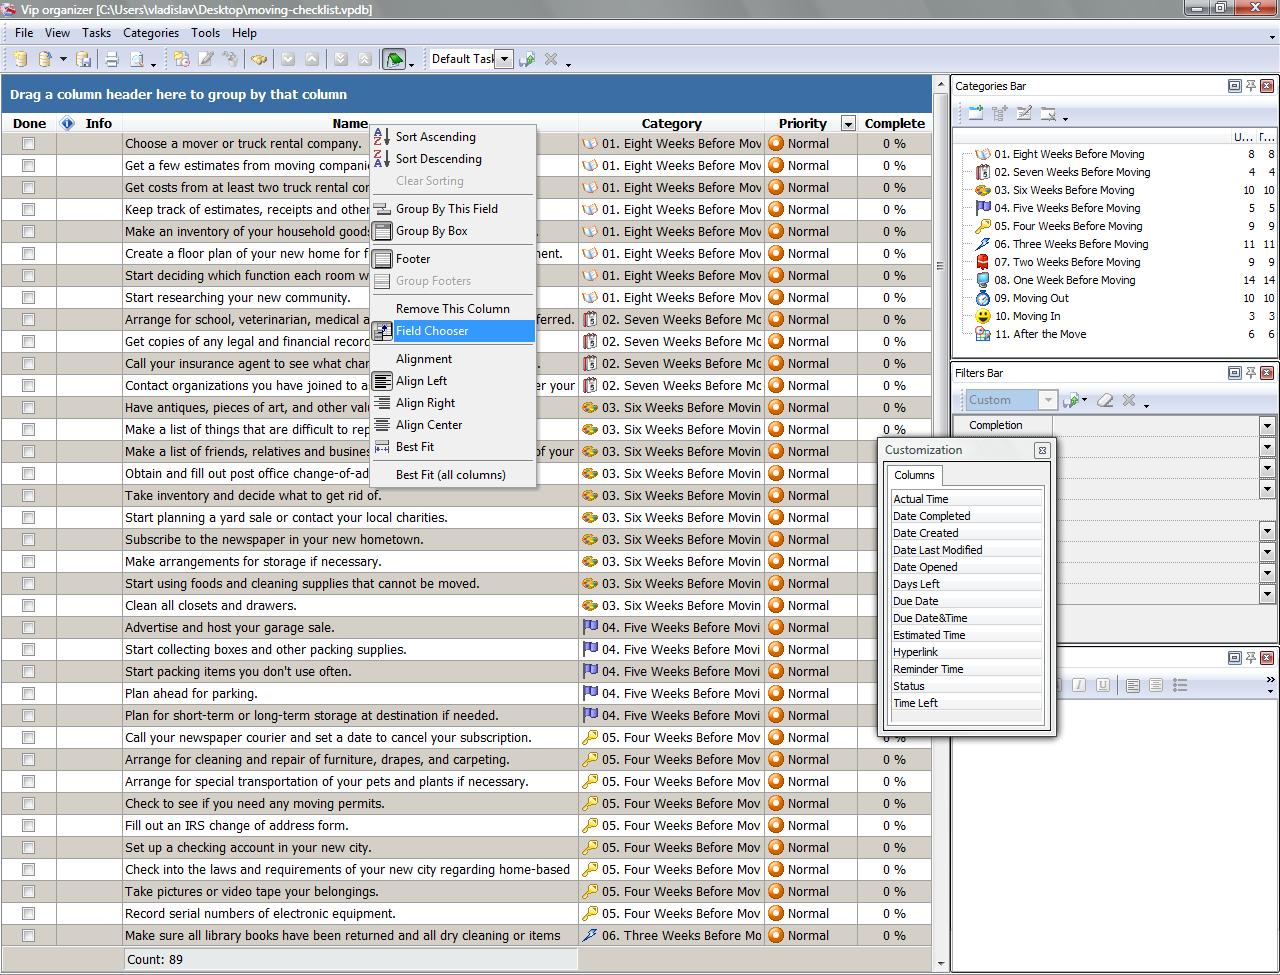Close the Customization dialog

[x=1042, y=450]
